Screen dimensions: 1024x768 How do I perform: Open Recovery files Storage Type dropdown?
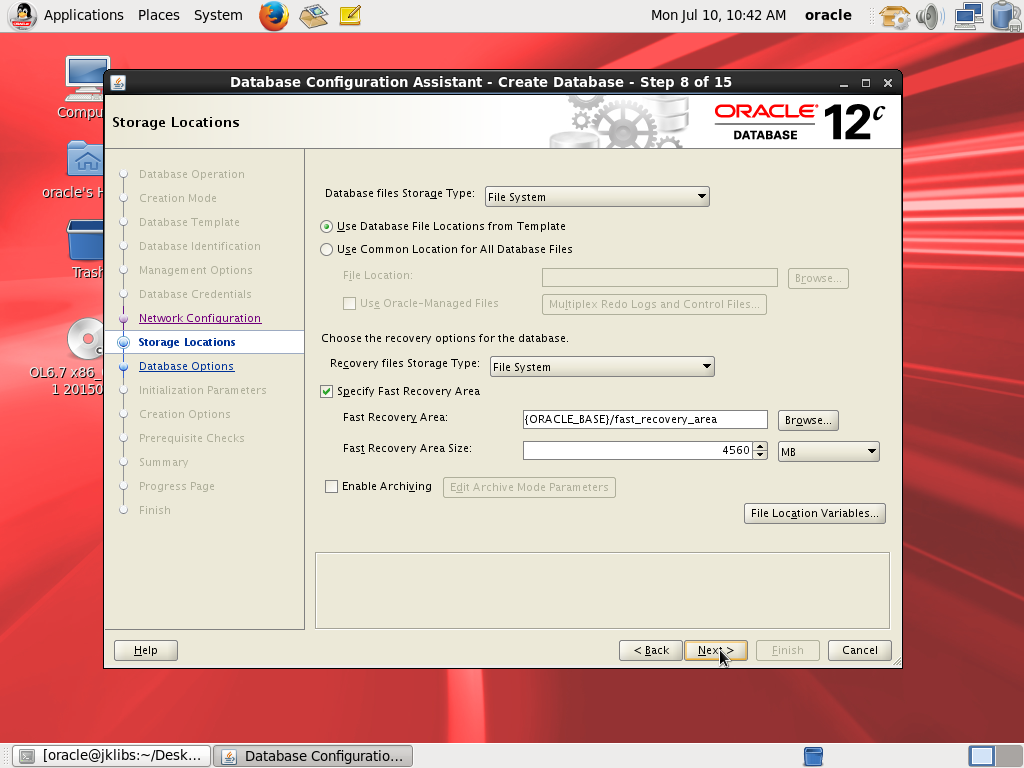602,367
